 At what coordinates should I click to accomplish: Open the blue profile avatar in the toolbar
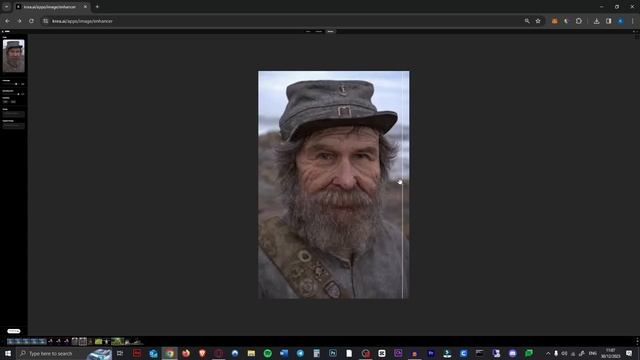click(x=620, y=21)
